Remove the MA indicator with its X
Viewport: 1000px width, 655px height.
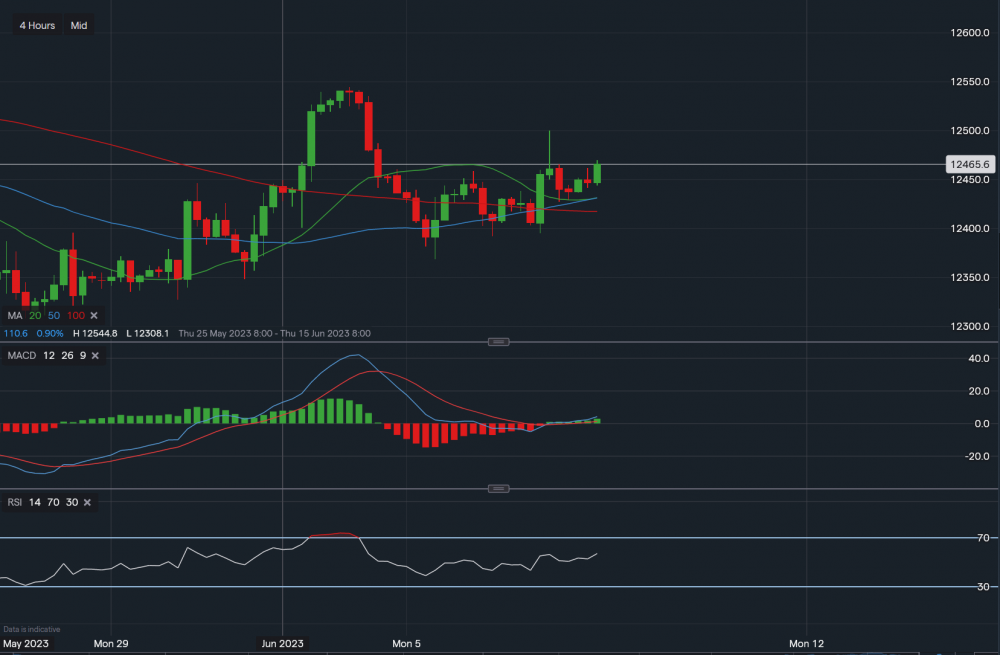pos(92,316)
